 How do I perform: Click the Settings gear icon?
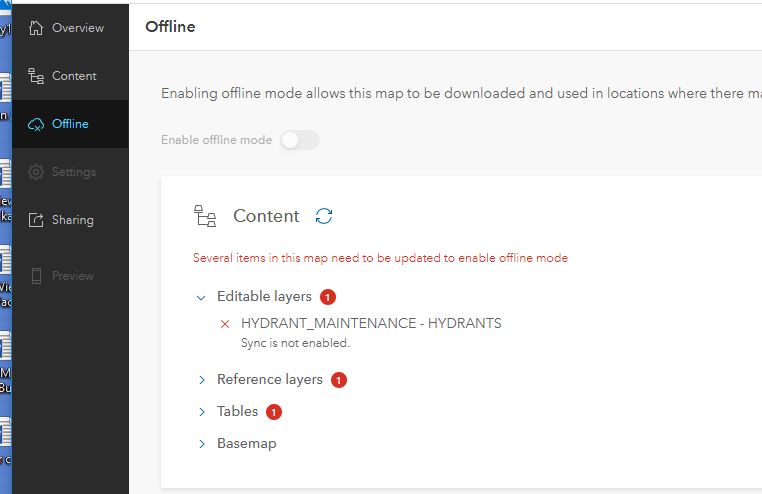35,172
